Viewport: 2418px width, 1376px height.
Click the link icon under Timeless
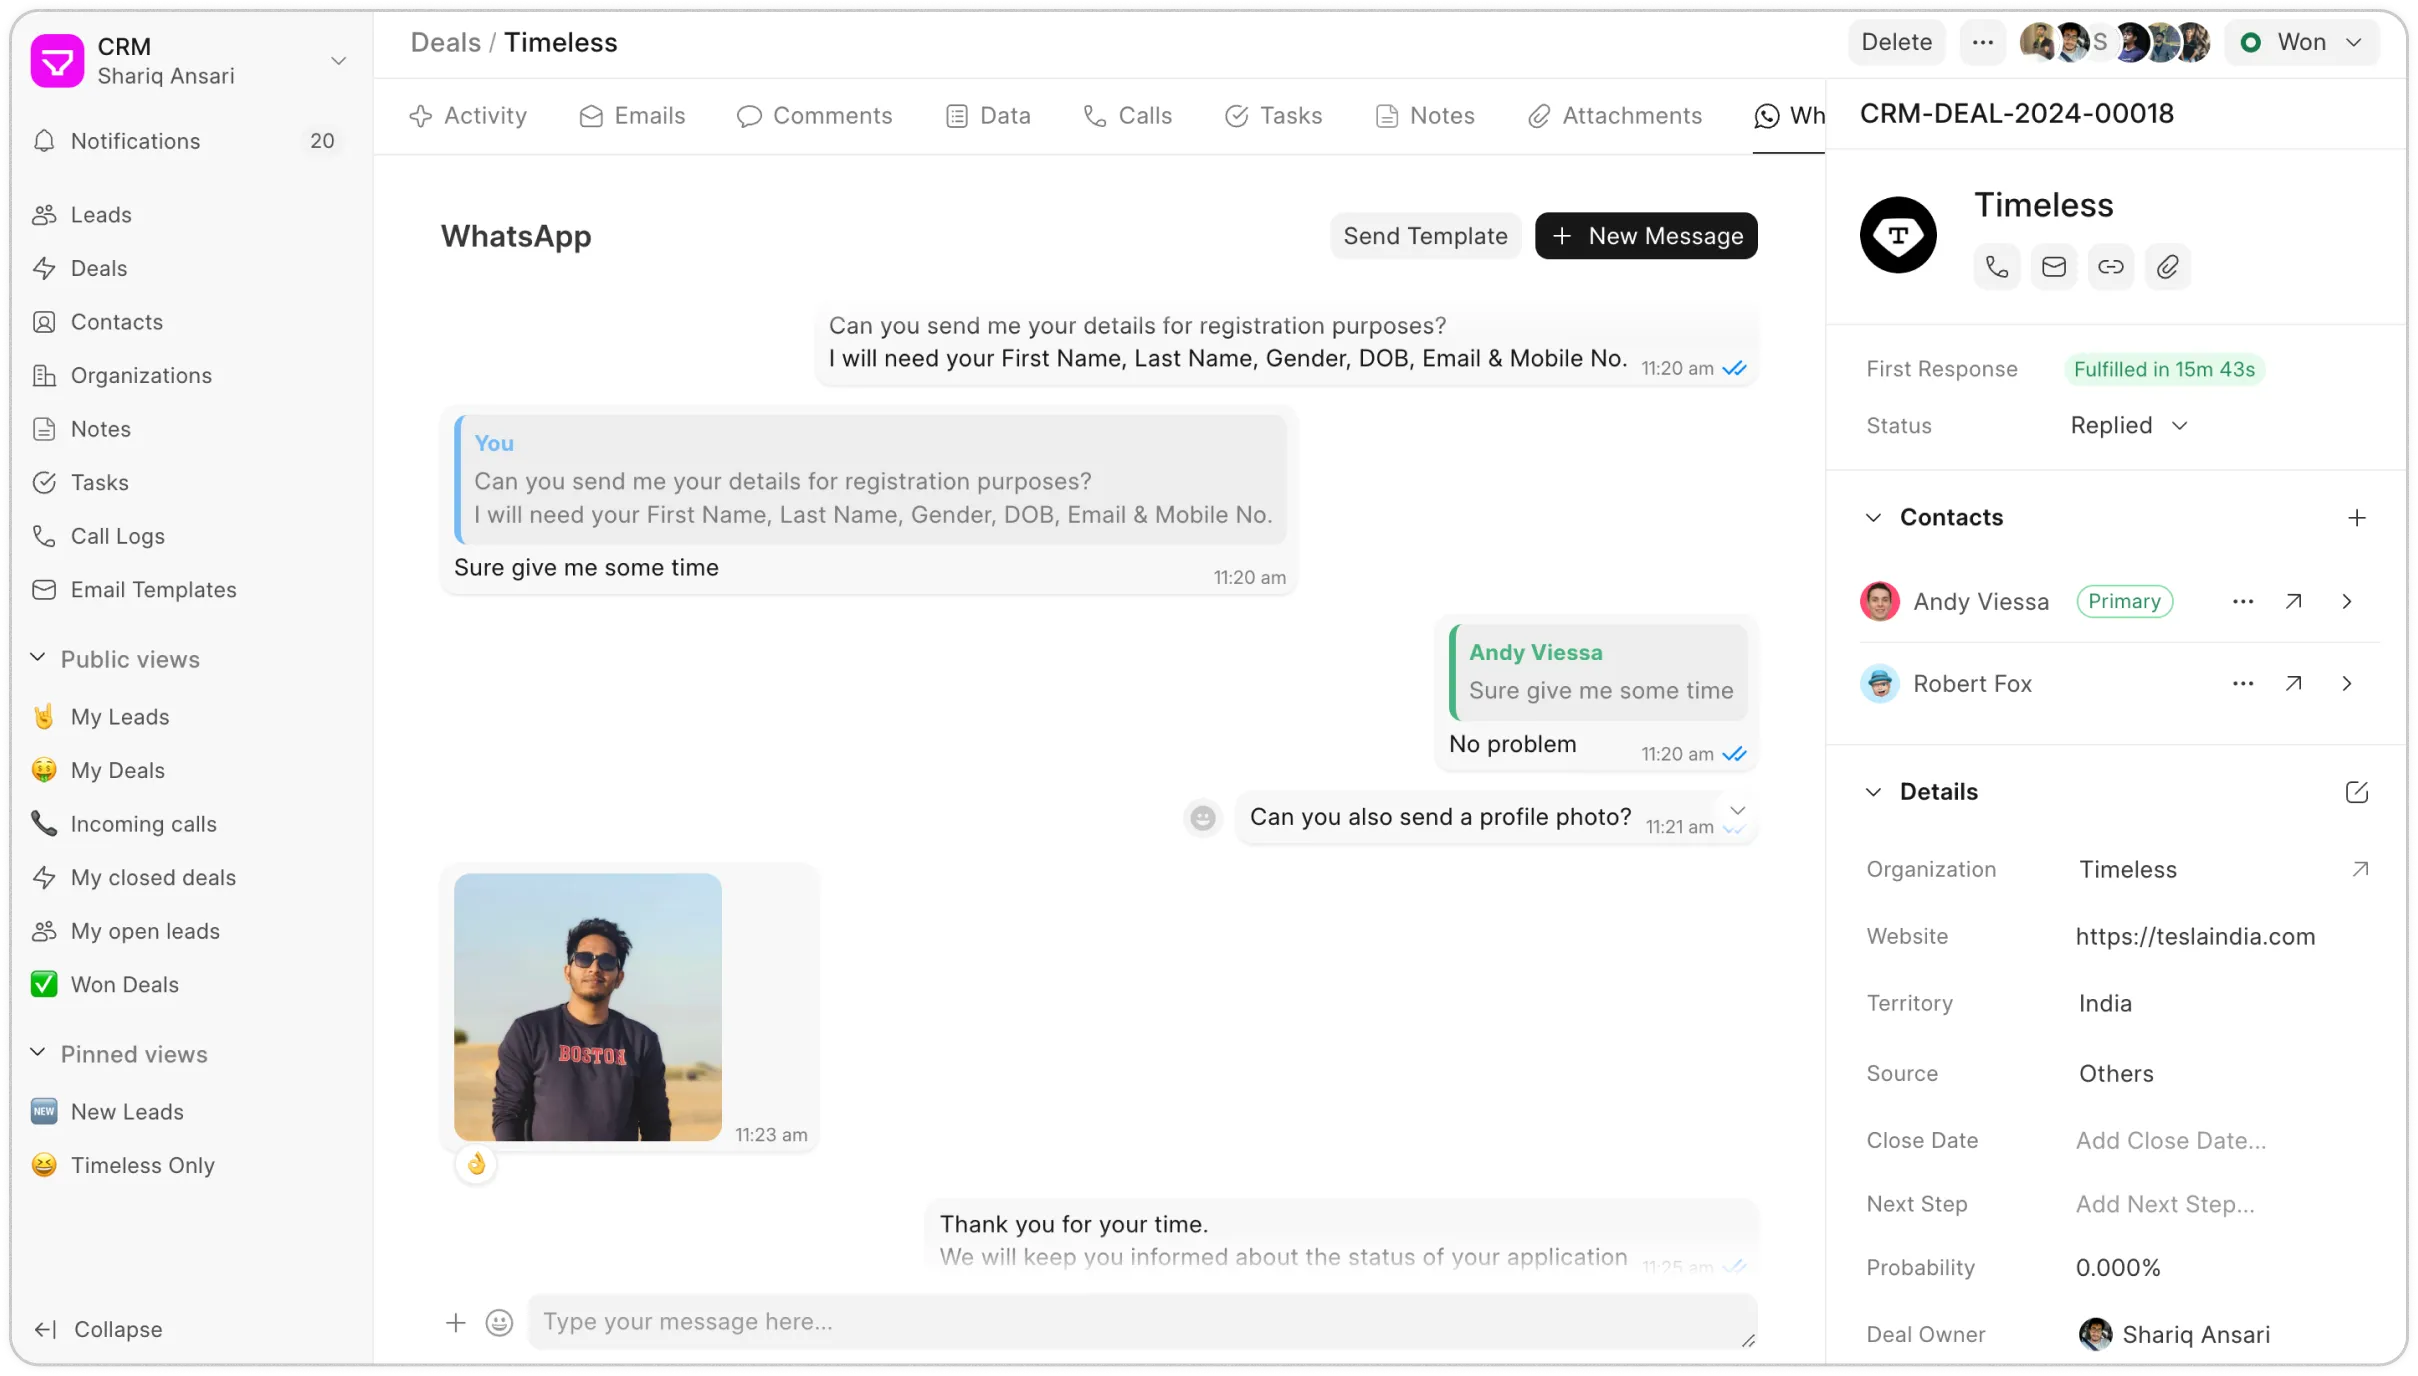tap(2111, 267)
